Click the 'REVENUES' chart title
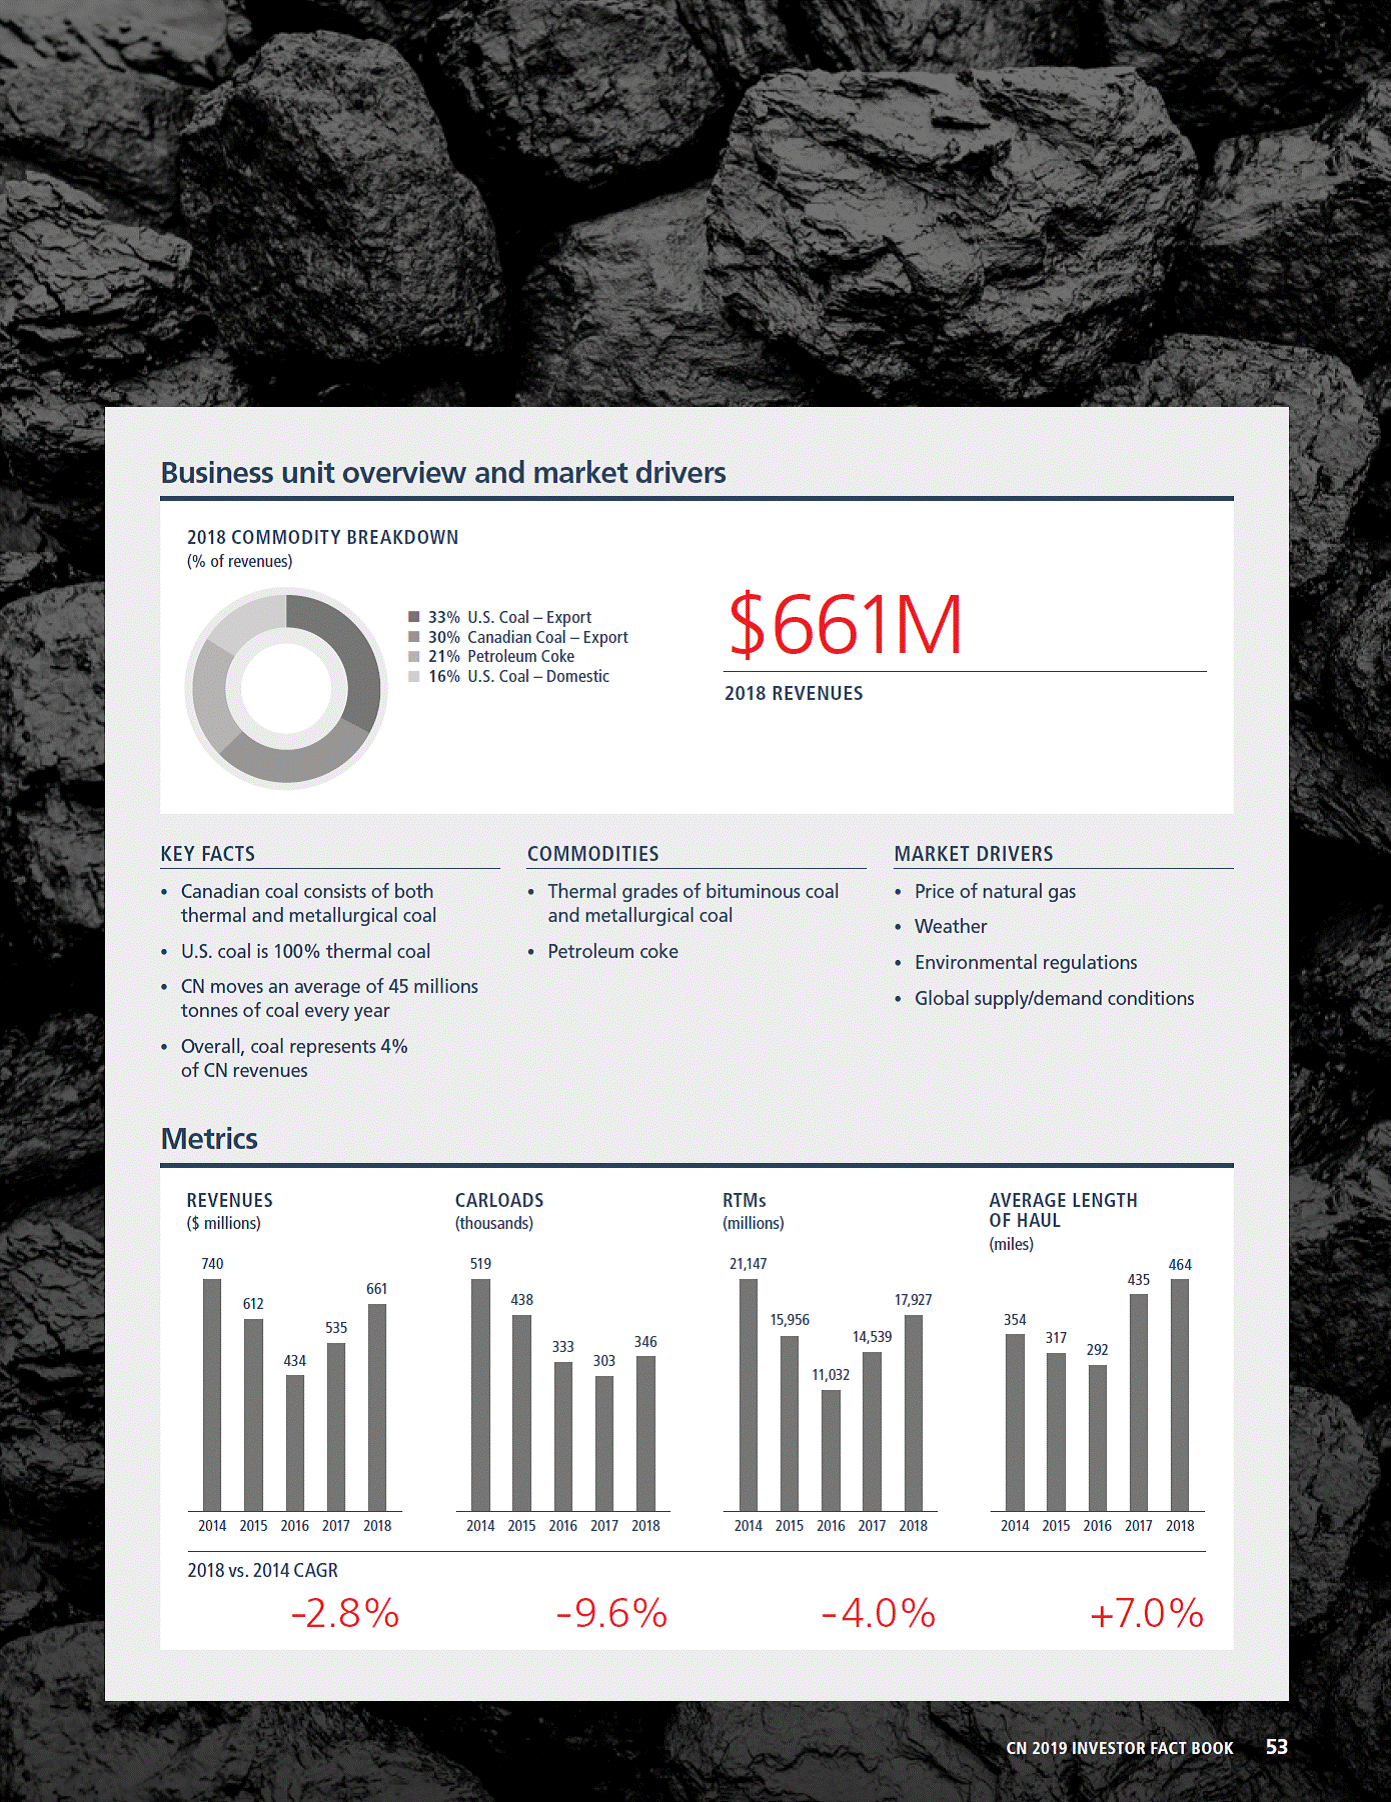 click(229, 1200)
